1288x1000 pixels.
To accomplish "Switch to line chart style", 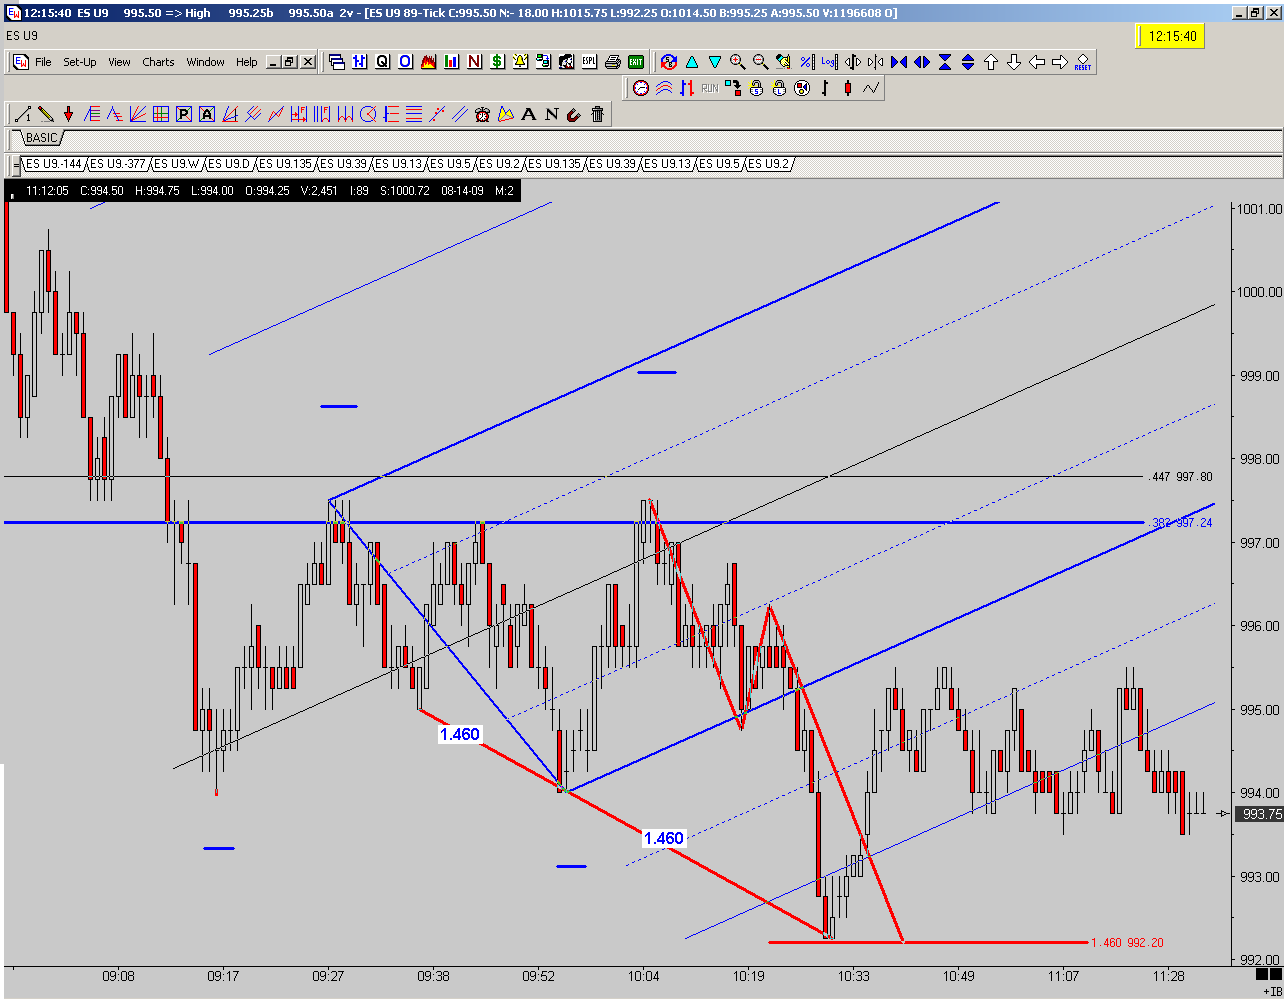I will (871, 88).
